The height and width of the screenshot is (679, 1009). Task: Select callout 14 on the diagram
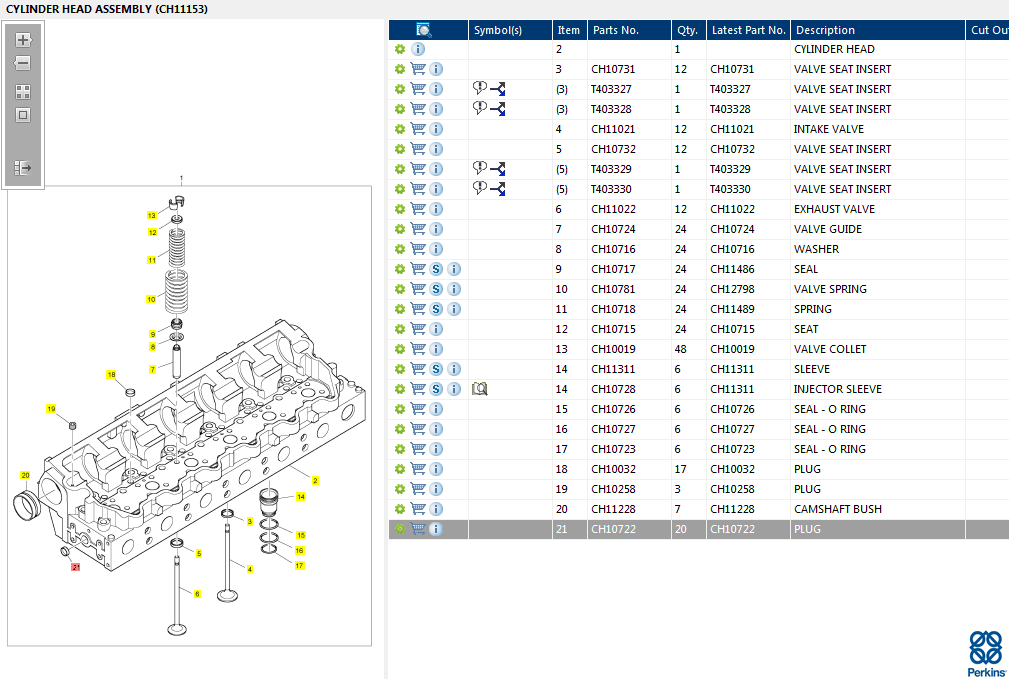pos(300,497)
